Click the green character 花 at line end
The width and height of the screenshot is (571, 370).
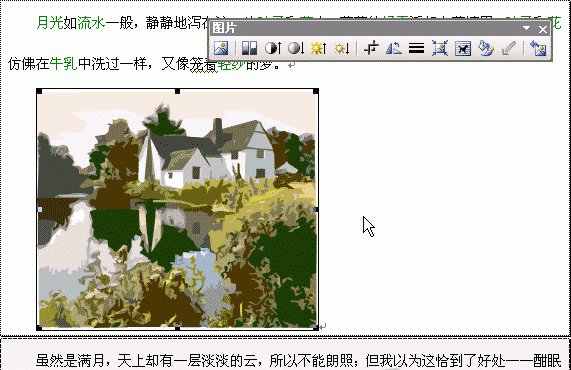pyautogui.click(x=555, y=23)
